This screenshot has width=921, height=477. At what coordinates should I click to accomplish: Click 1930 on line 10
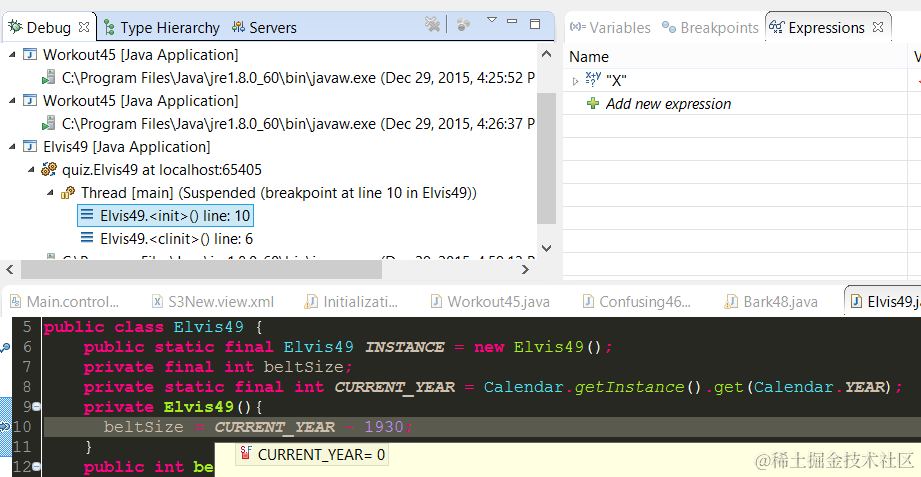click(384, 427)
